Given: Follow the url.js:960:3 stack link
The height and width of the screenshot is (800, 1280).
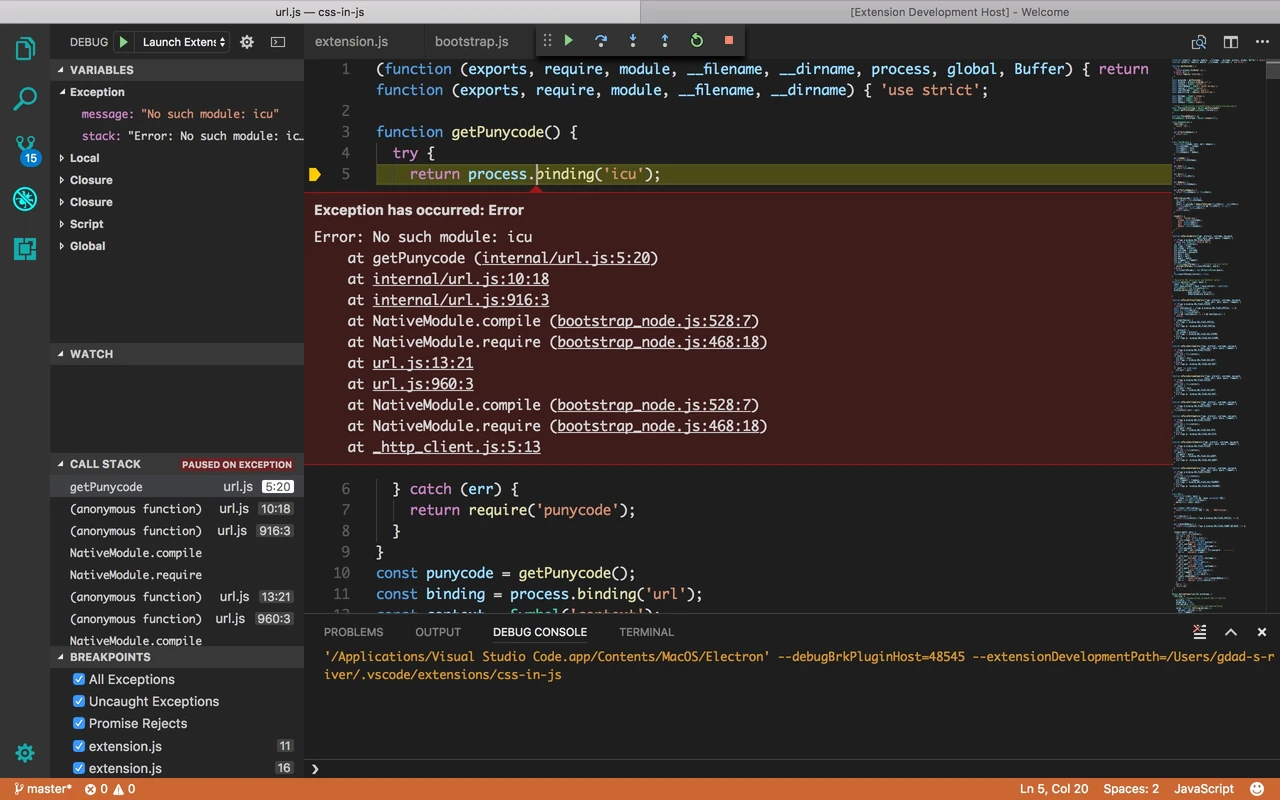Looking at the screenshot, I should point(423,384).
